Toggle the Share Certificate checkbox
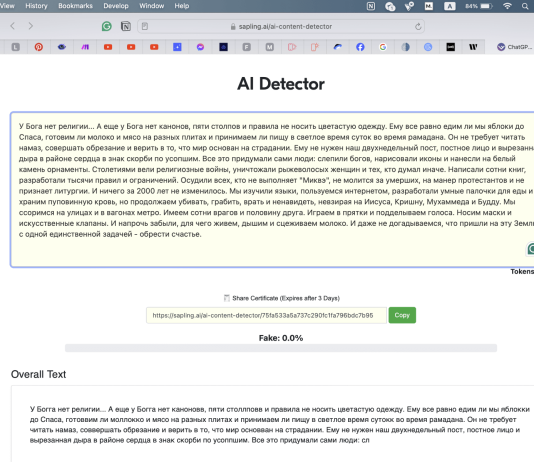Viewport: 534px width, 462px height. click(x=226, y=298)
